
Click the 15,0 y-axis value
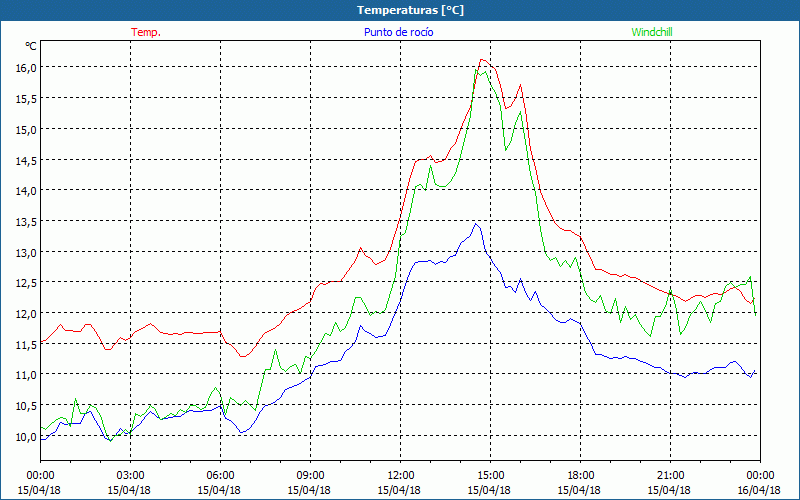coord(26,129)
